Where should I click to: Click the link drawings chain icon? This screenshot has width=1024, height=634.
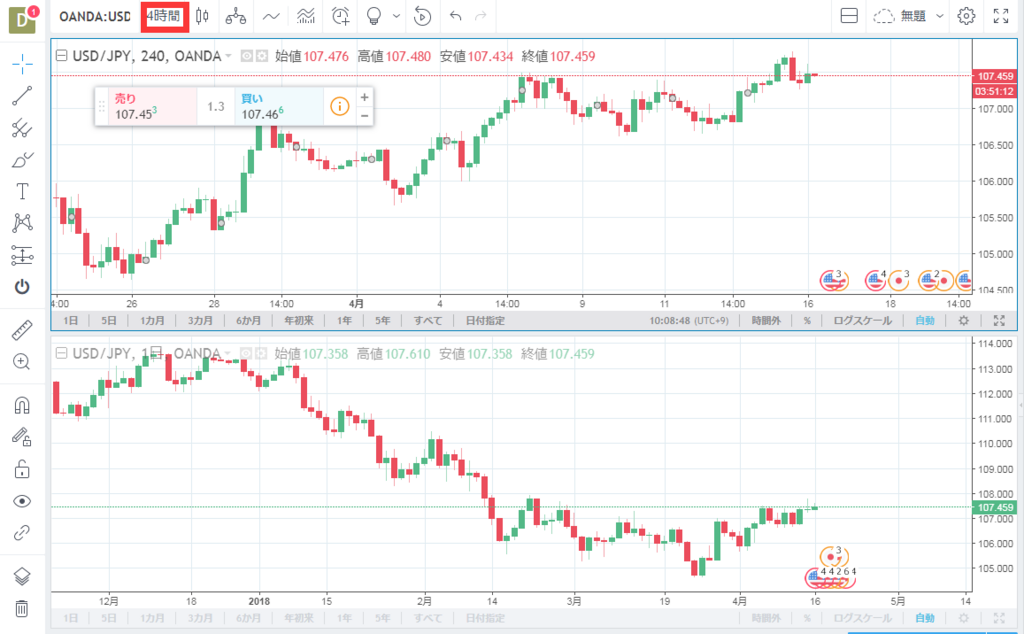[x=22, y=533]
